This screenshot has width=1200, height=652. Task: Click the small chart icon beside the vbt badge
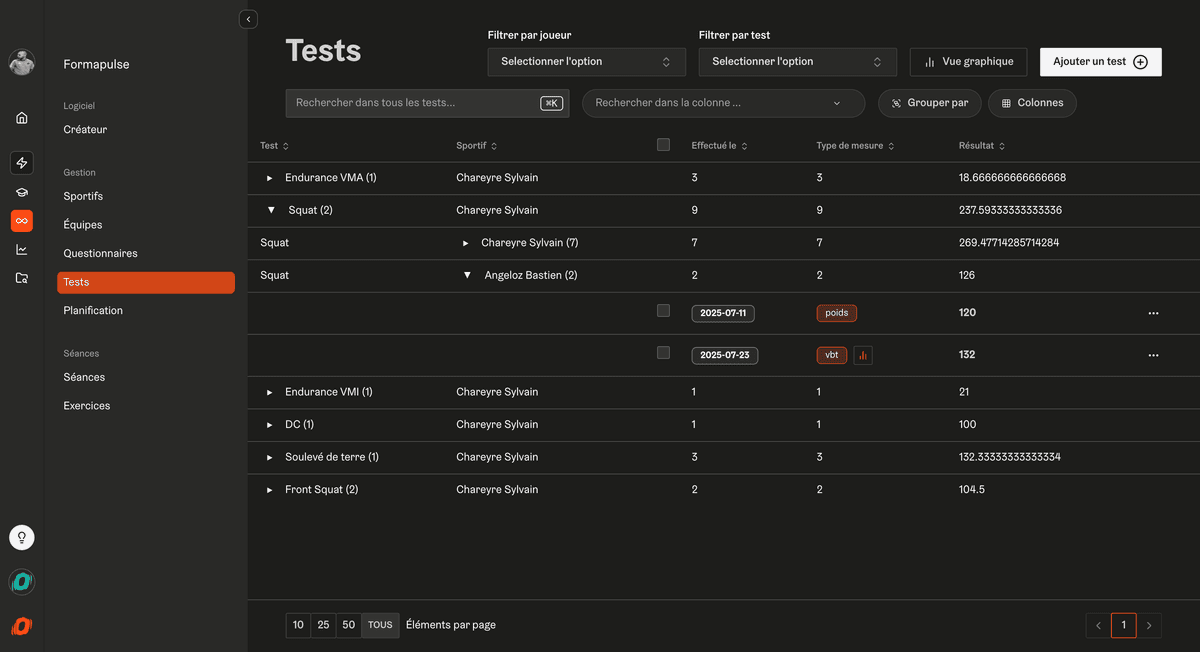[862, 355]
